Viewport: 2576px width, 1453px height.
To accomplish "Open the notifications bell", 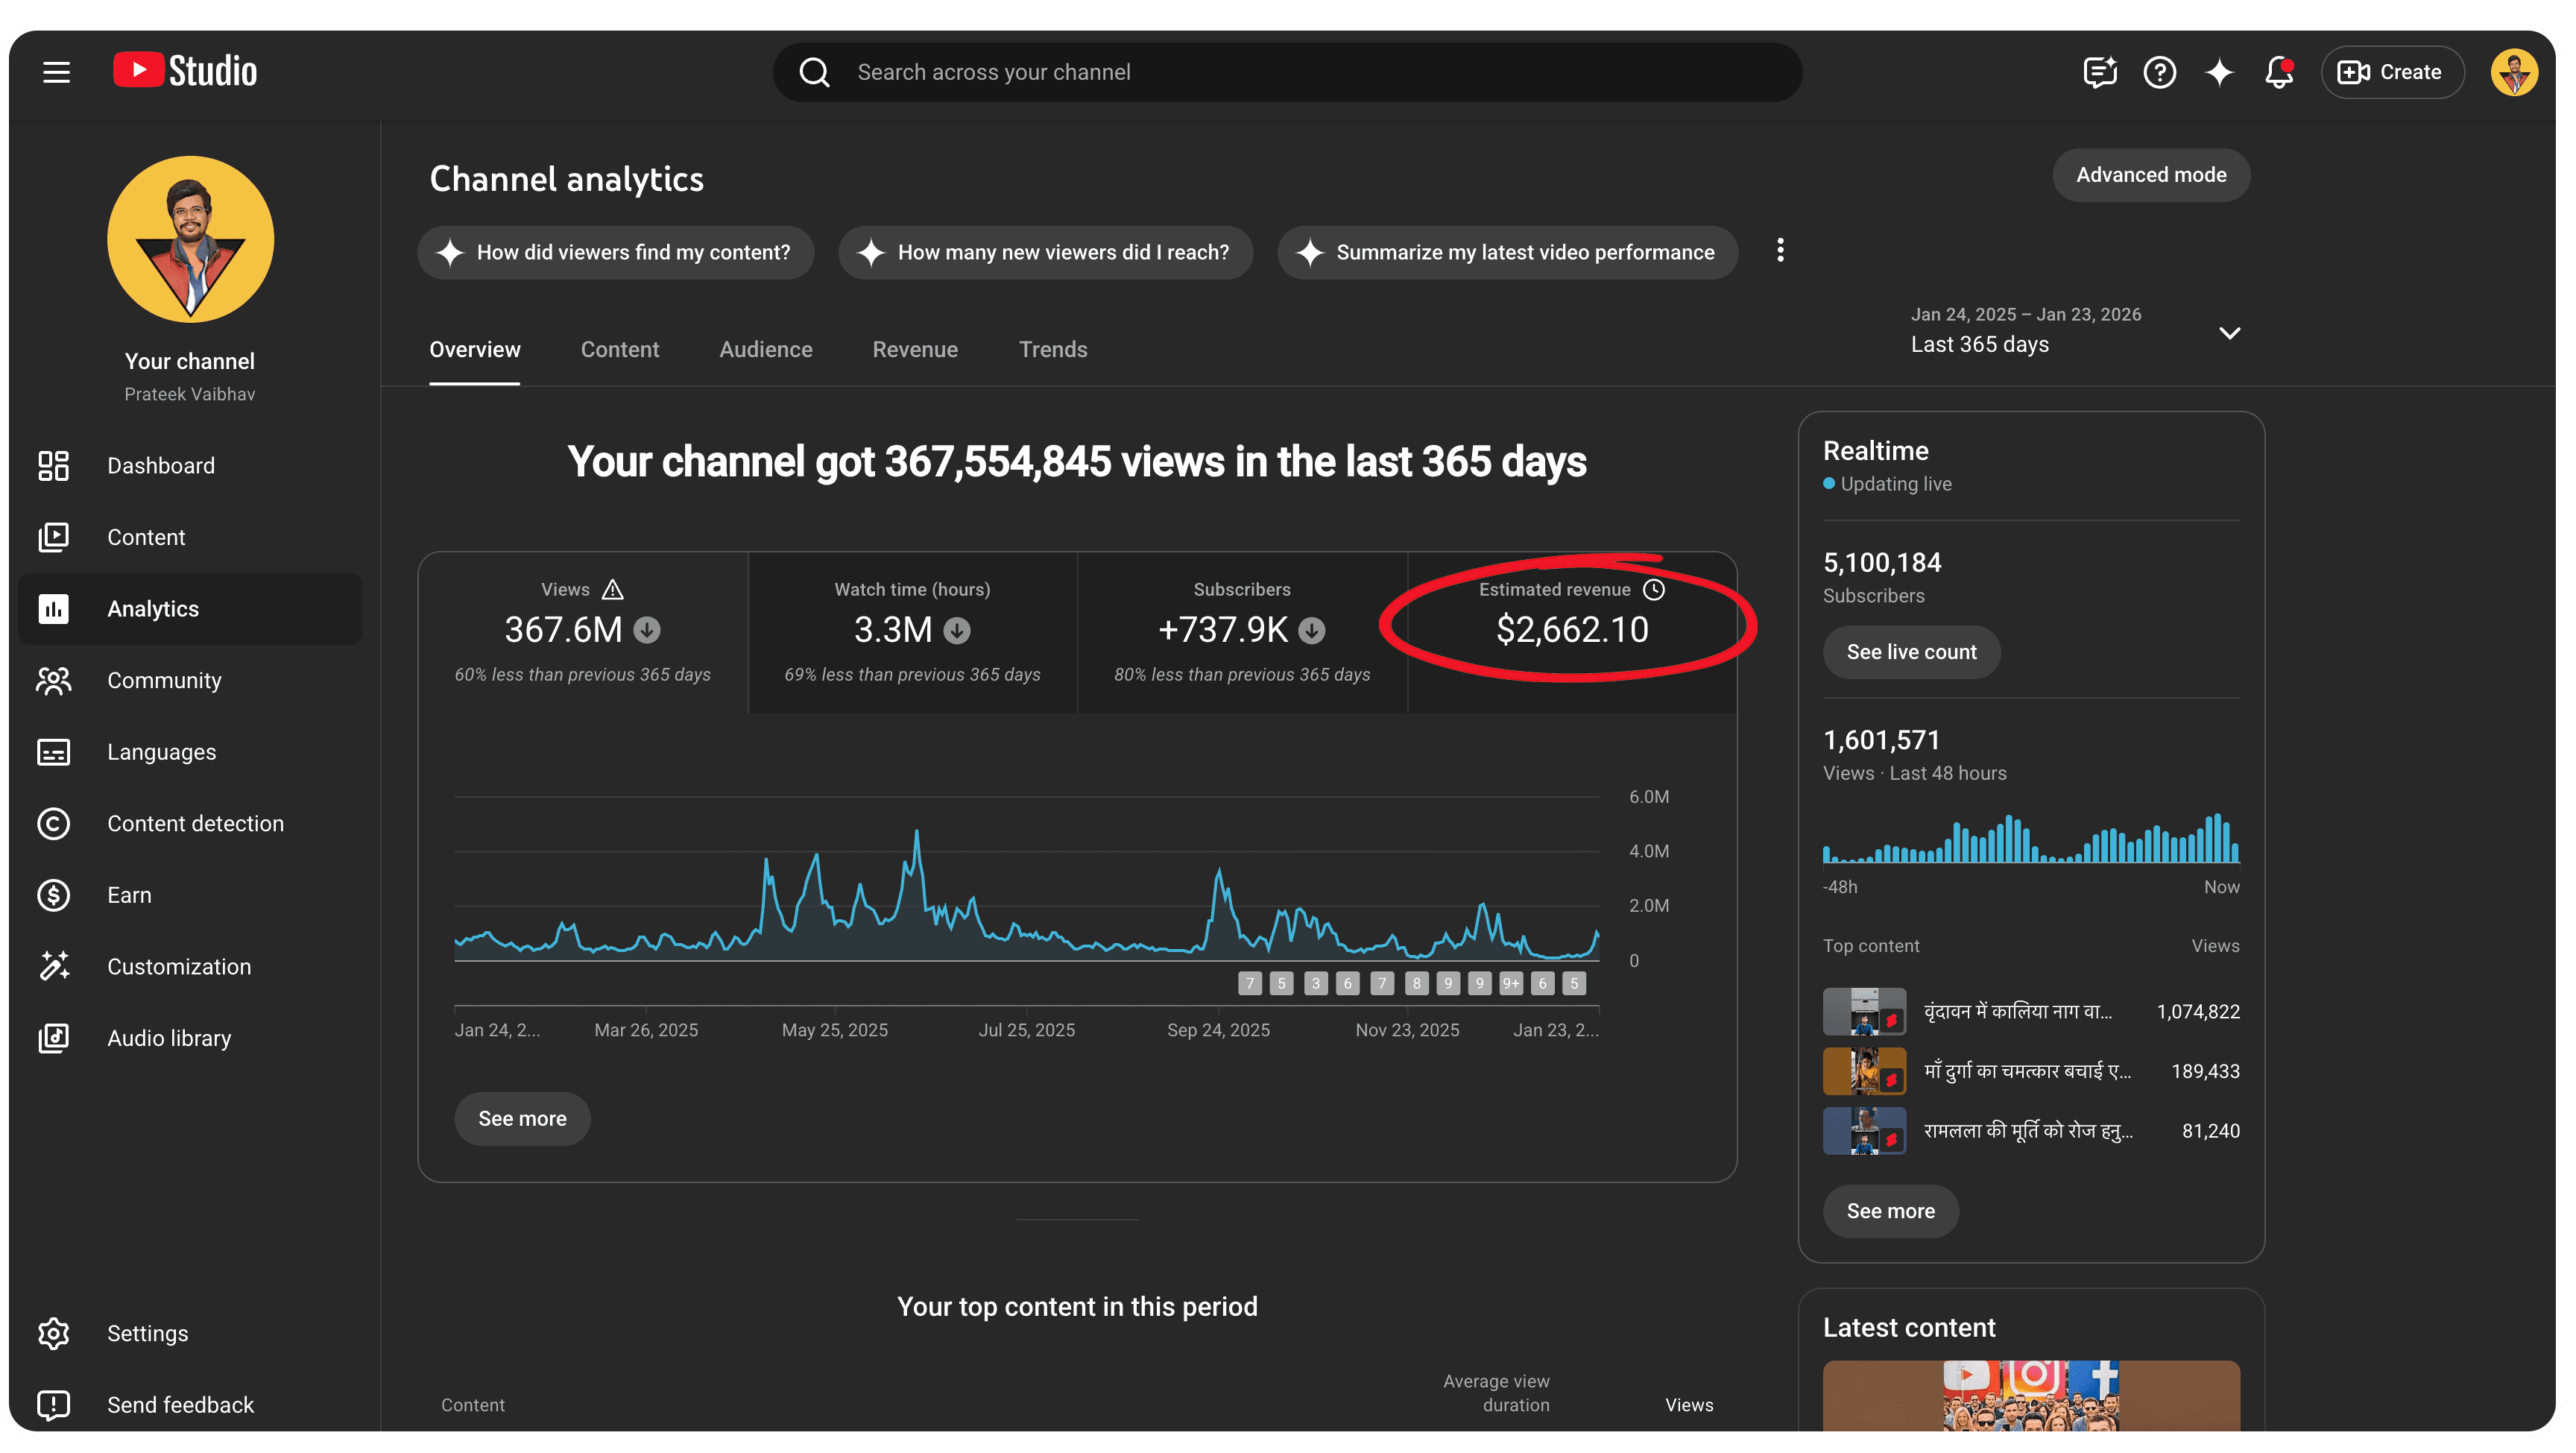I will point(2278,71).
